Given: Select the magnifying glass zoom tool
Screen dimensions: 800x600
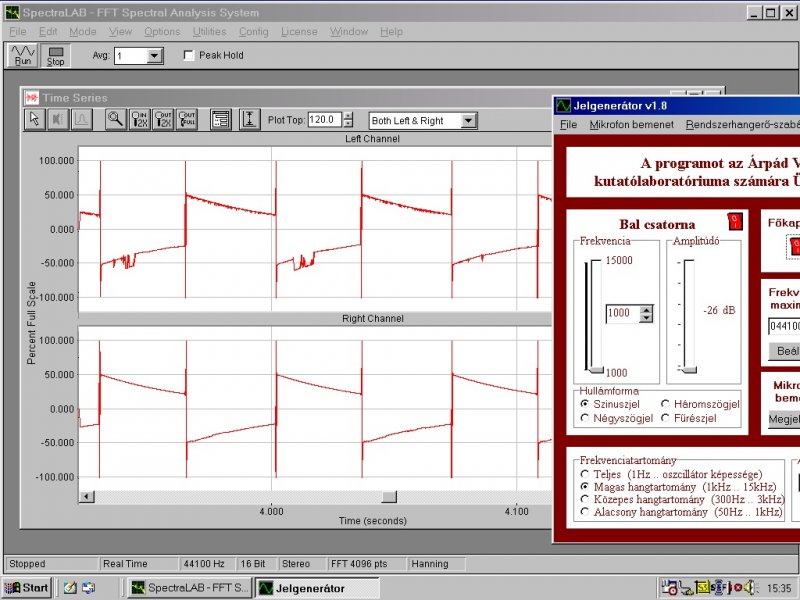Looking at the screenshot, I should [x=116, y=119].
